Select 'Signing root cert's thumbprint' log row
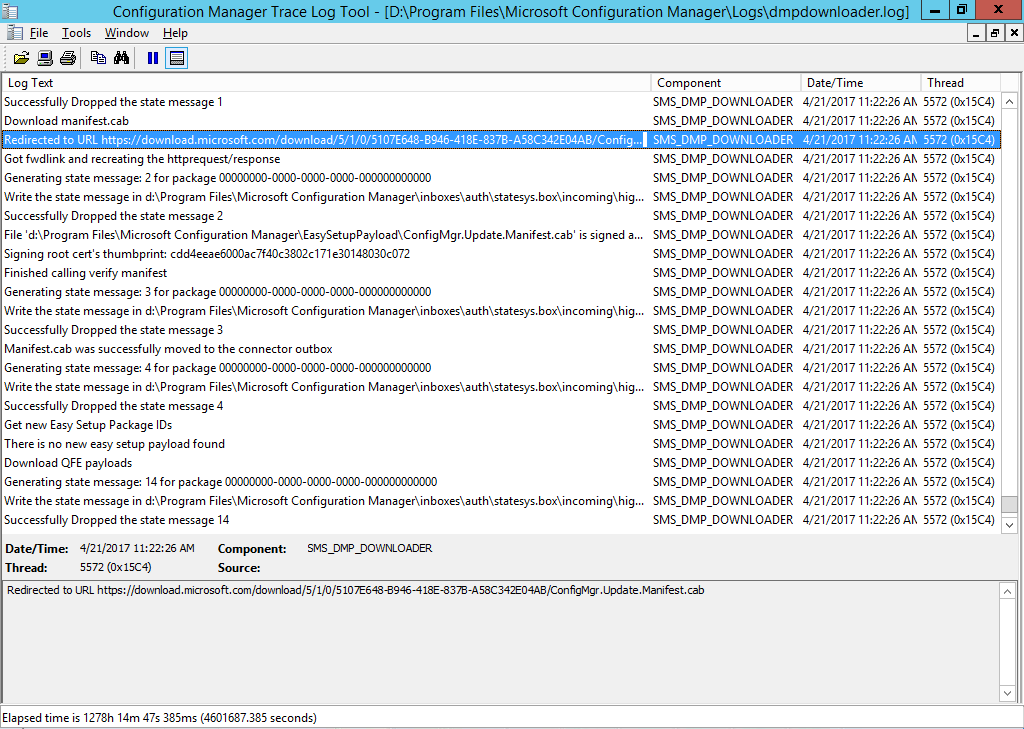This screenshot has height=729, width=1024. (500, 253)
